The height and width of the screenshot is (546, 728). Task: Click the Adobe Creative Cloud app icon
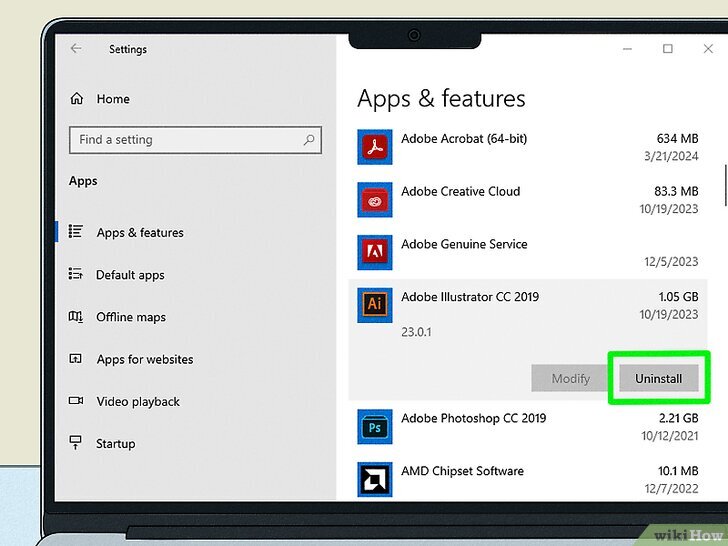pyautogui.click(x=375, y=200)
